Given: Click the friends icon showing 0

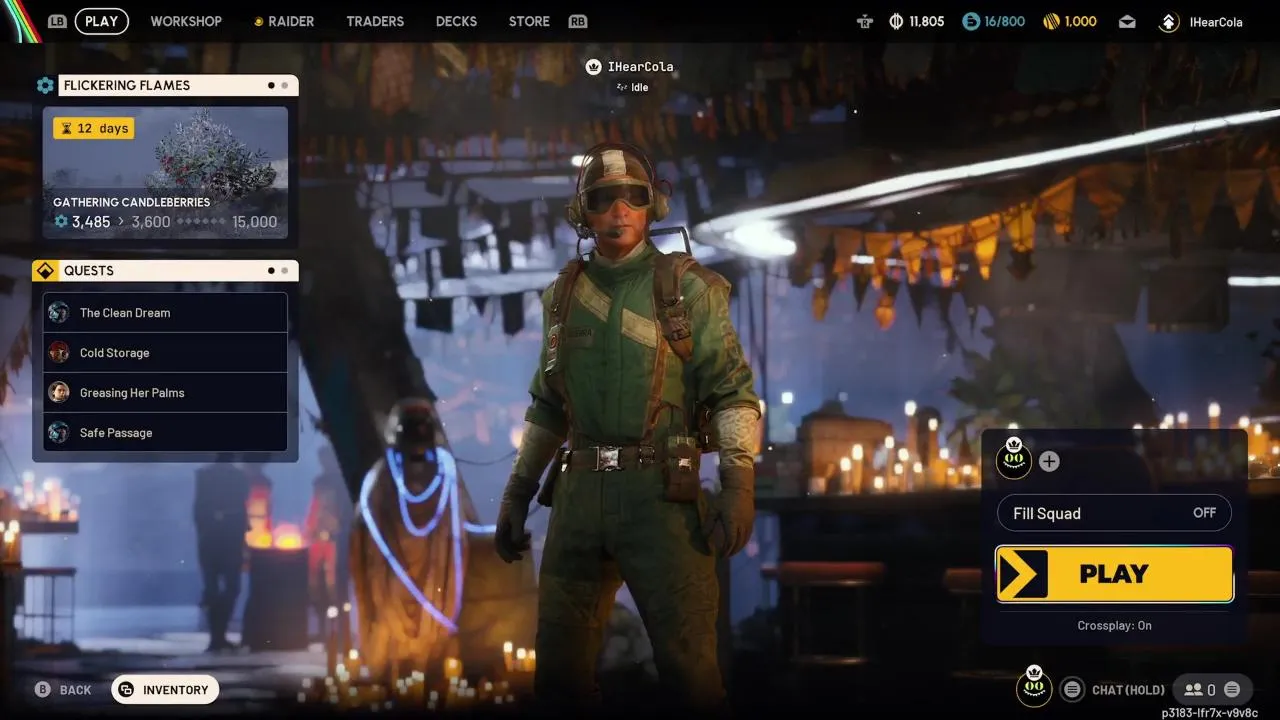Looking at the screenshot, I should 1193,689.
